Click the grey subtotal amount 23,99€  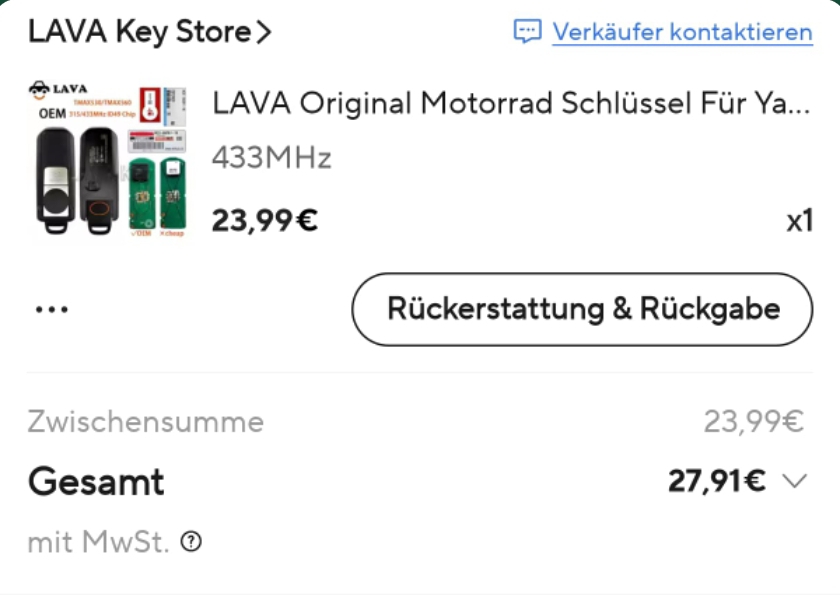point(753,422)
